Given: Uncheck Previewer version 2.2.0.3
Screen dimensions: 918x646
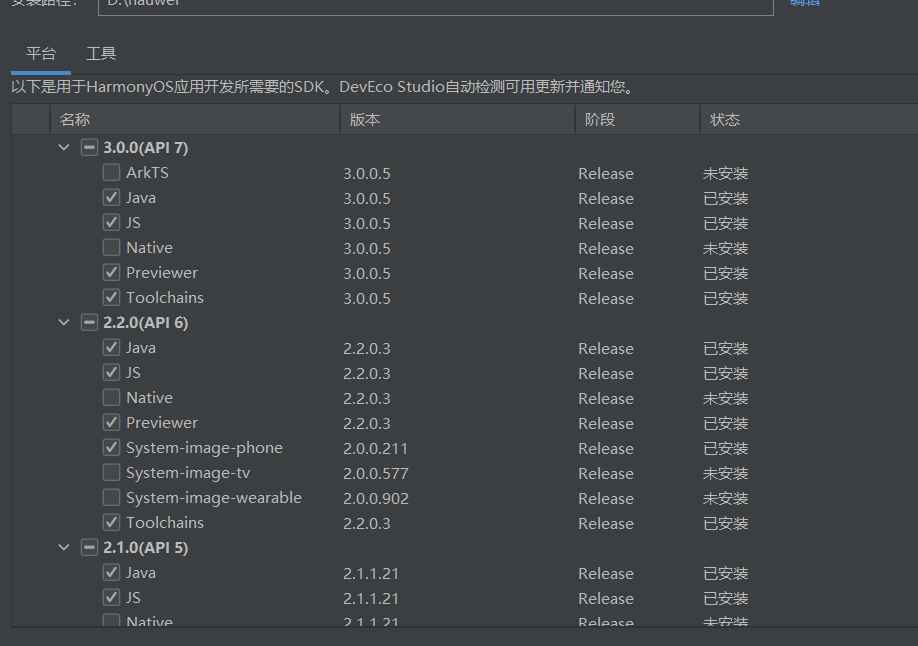Looking at the screenshot, I should pyautogui.click(x=111, y=422).
